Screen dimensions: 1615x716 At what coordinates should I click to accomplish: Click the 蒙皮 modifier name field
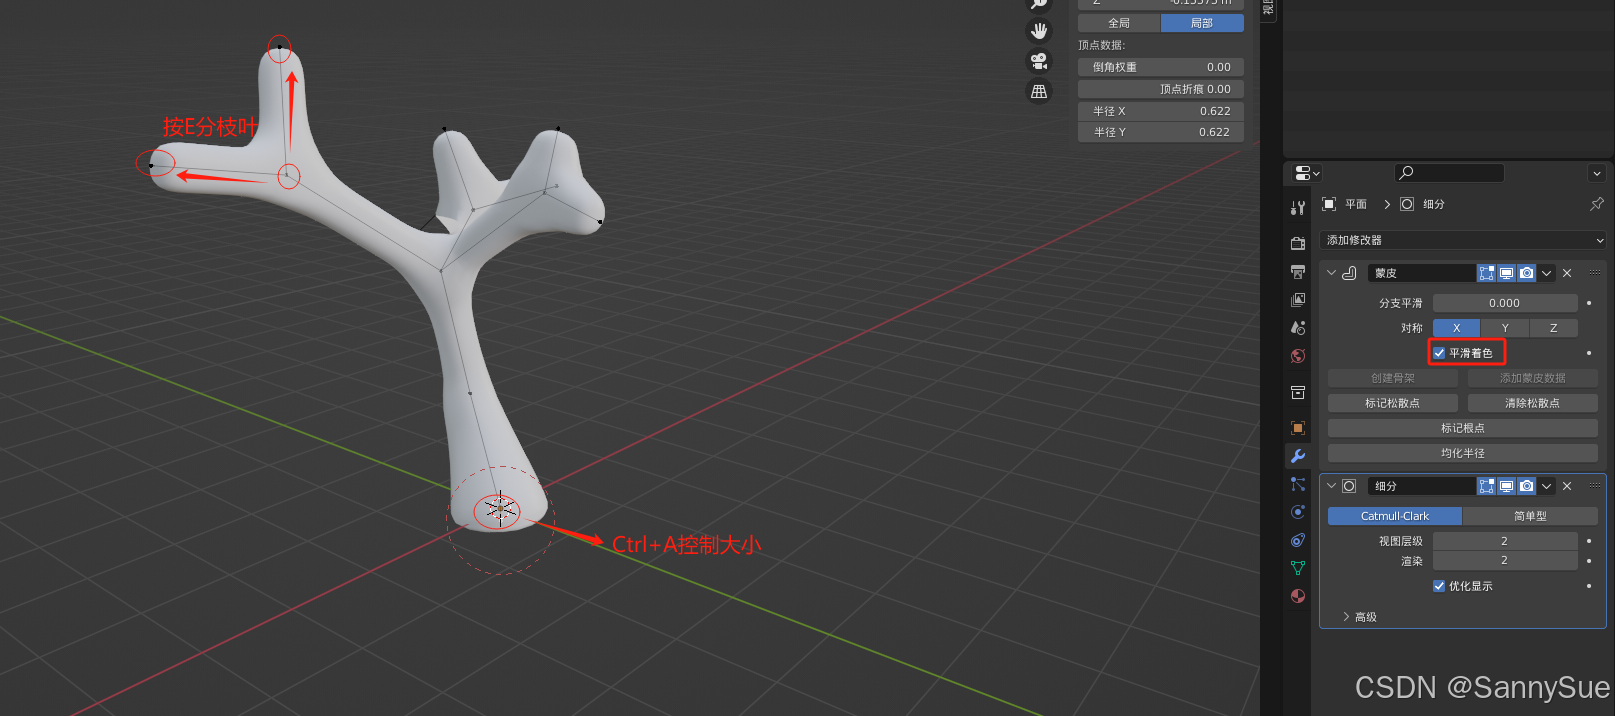pyautogui.click(x=1422, y=273)
